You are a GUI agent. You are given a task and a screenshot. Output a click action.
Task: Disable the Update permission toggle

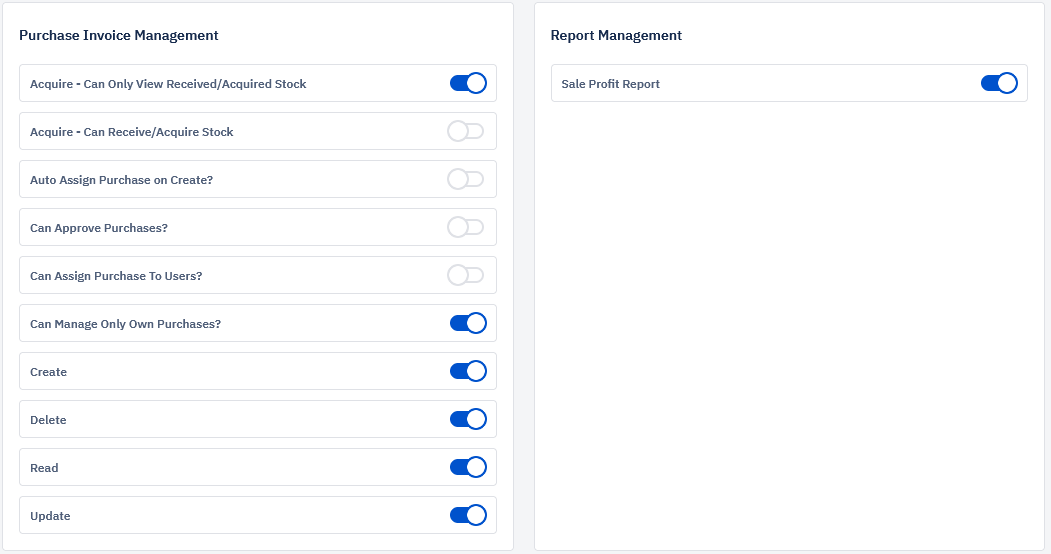[467, 515]
